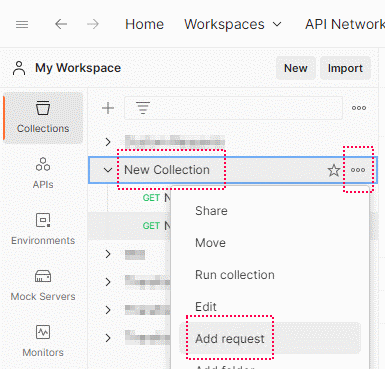The height and width of the screenshot is (369, 385).
Task: Select first GET request under New Collection
Action: (157, 198)
